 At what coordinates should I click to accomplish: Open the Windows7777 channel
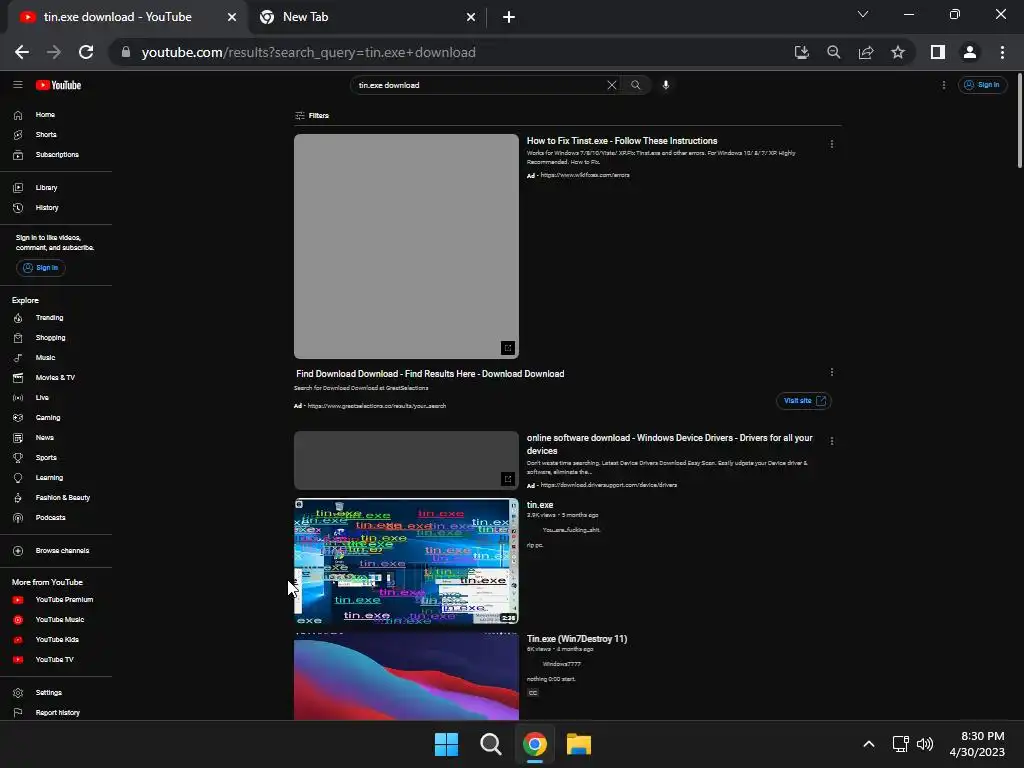(561, 664)
